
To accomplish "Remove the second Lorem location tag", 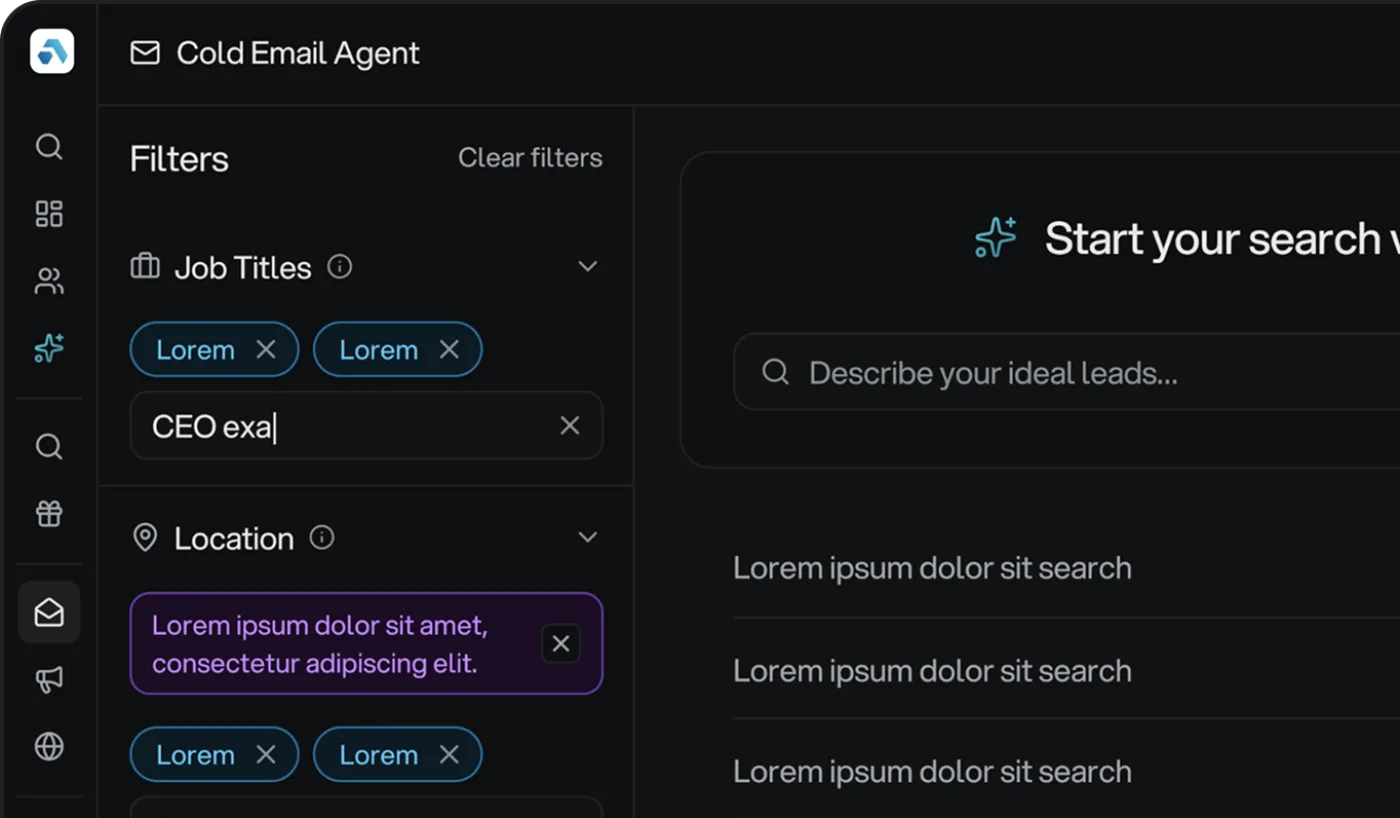I will 449,754.
